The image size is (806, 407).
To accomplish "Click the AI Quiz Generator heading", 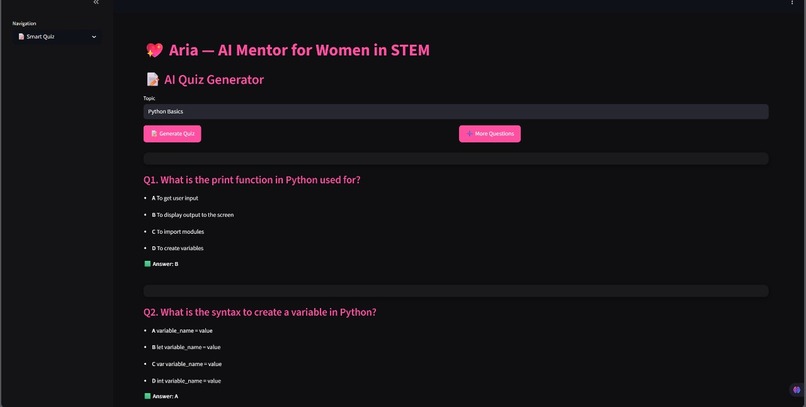I will (x=214, y=80).
